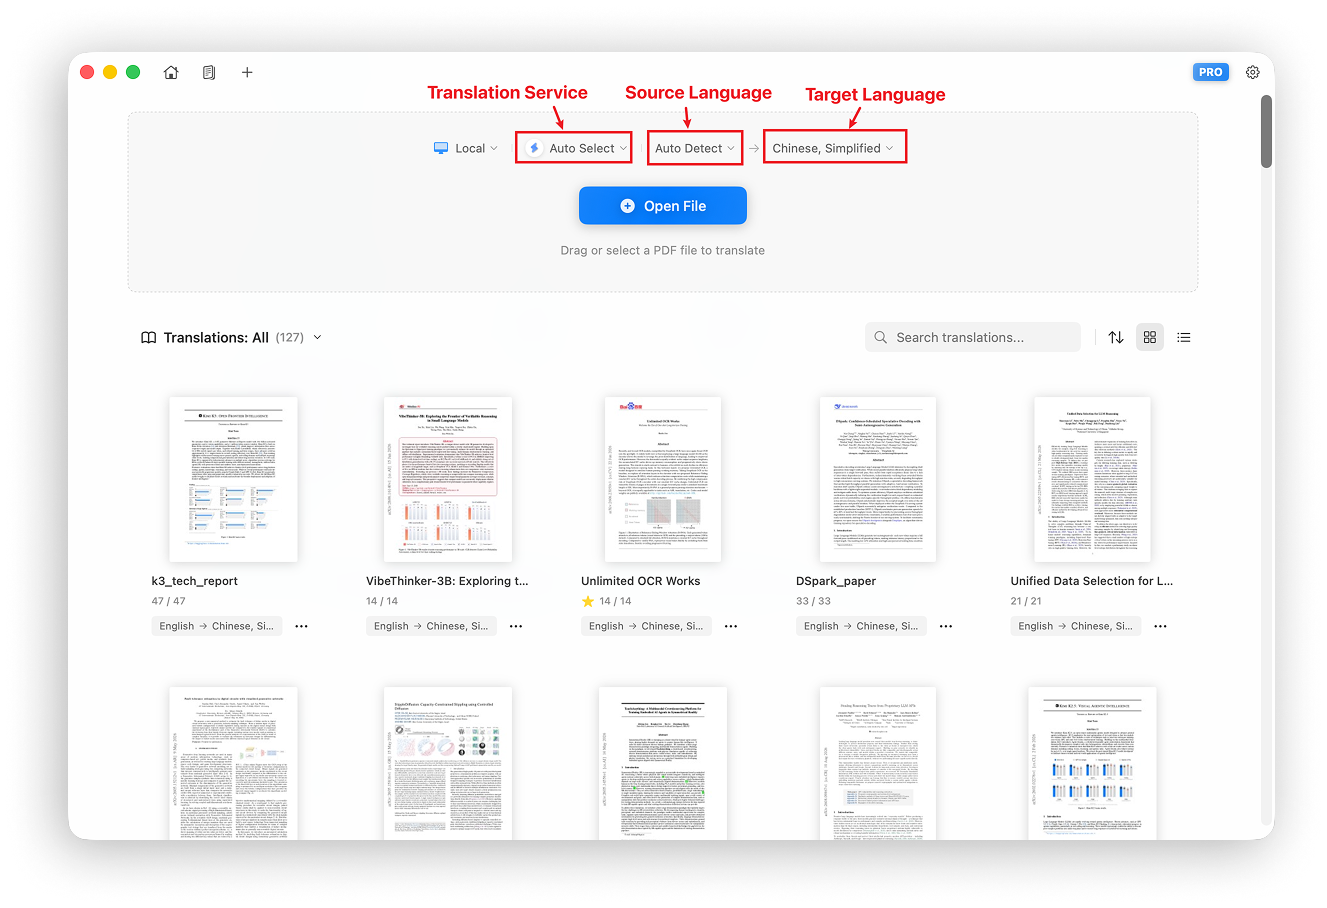This screenshot has width=1327, height=908.
Task: Click the k3_tech_report title text
Action: click(195, 581)
